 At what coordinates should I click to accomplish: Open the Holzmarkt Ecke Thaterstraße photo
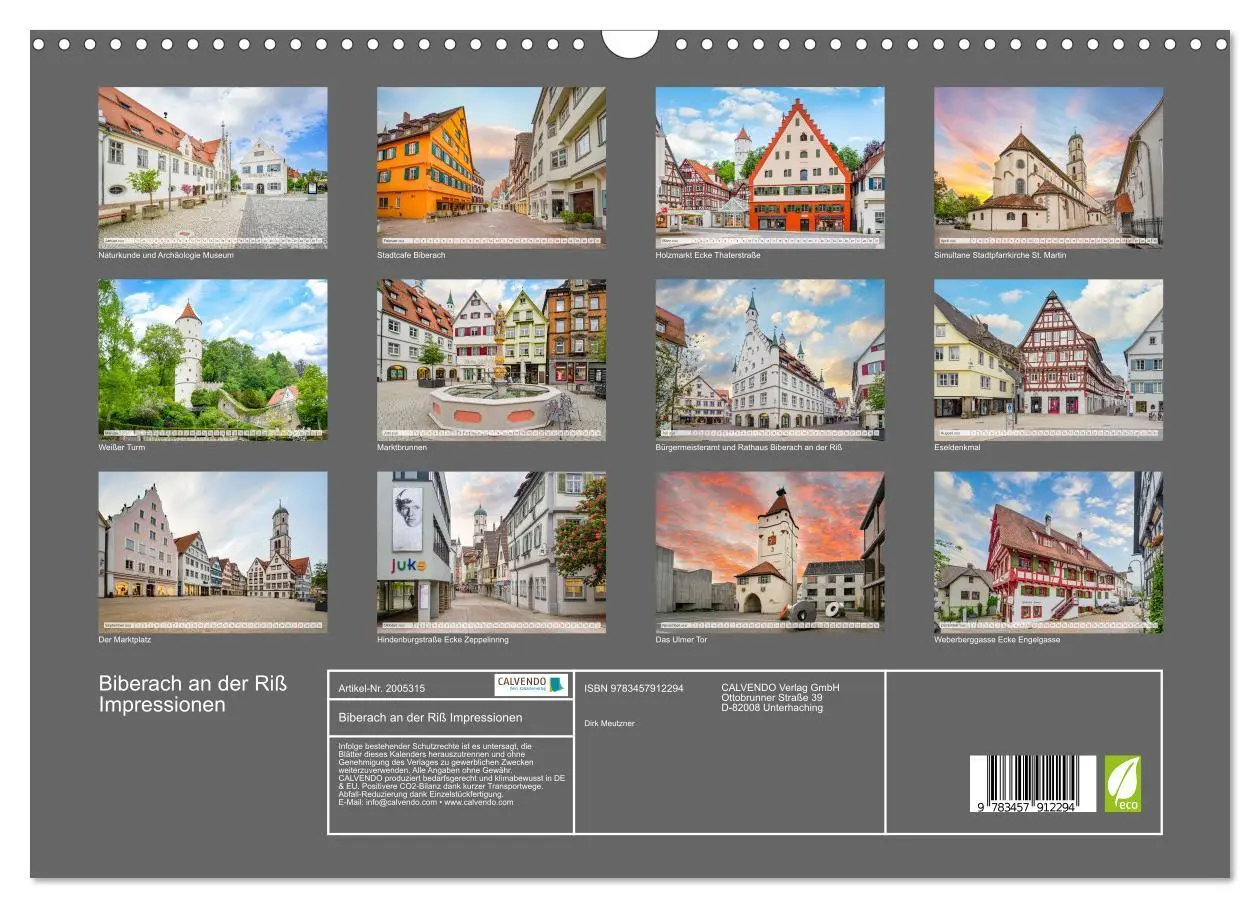pos(770,167)
